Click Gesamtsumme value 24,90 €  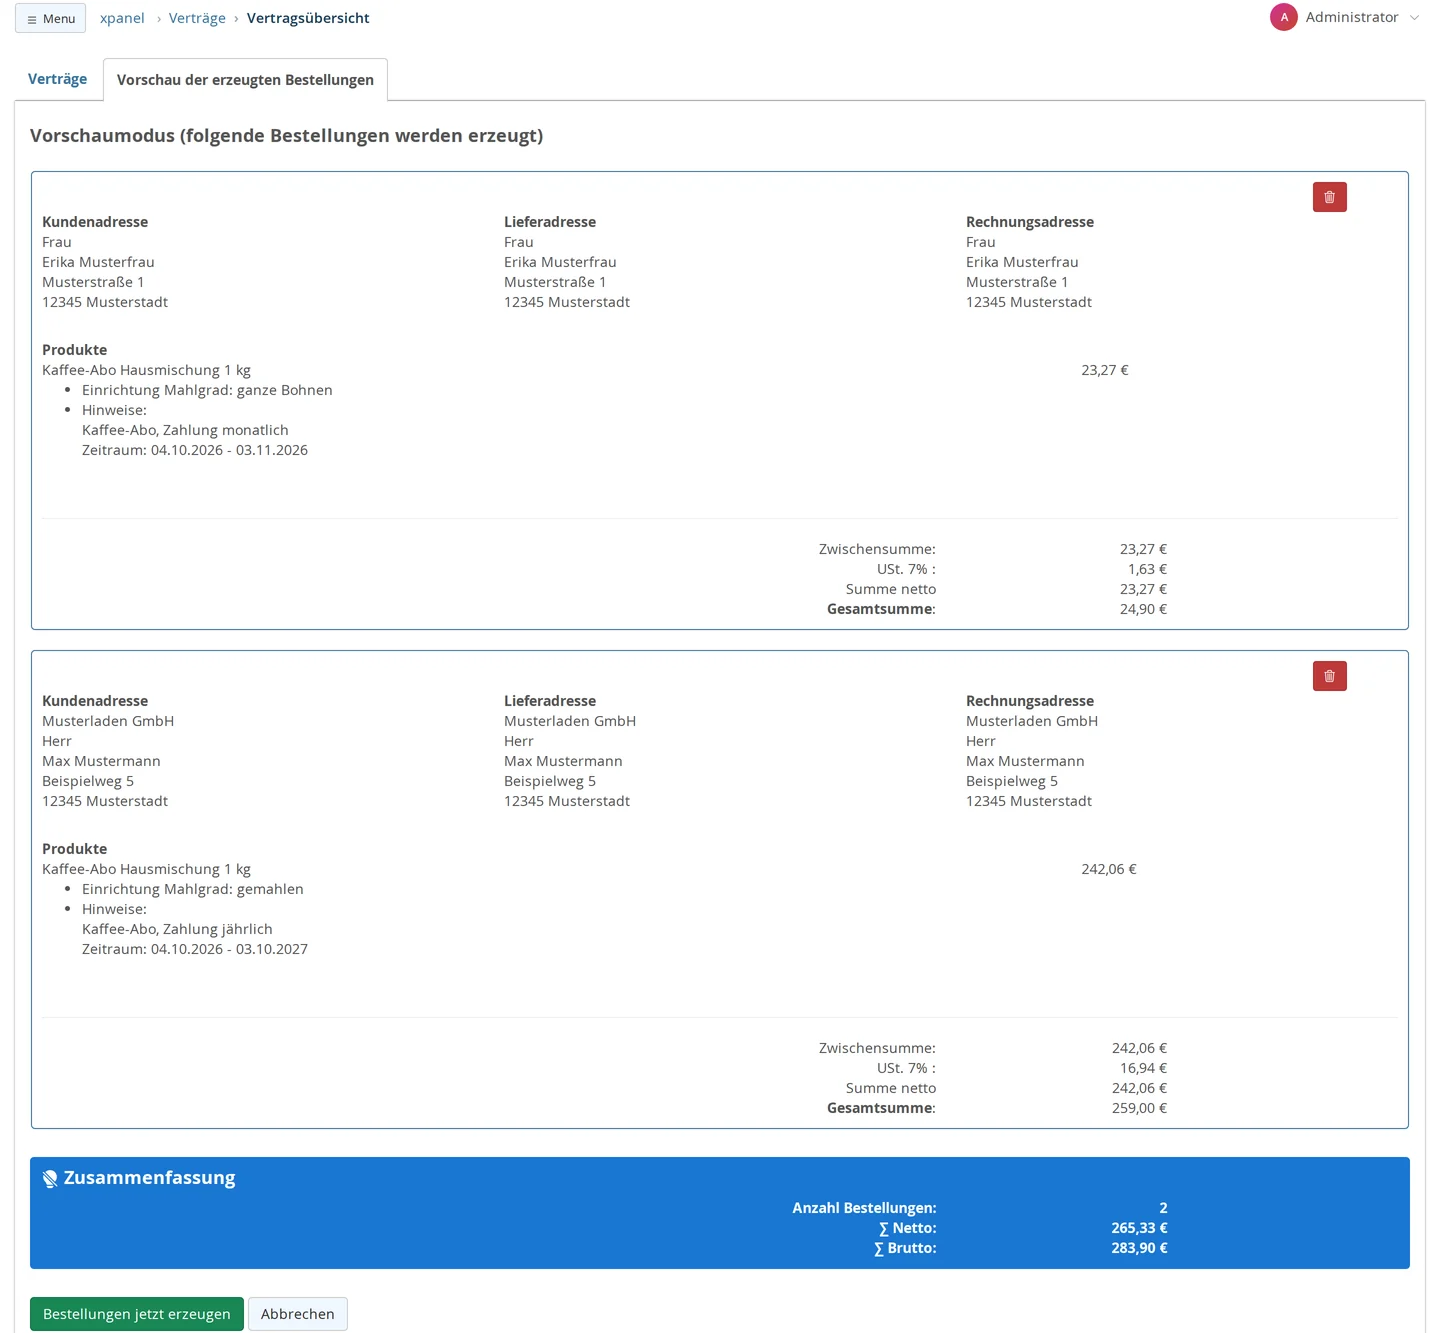click(x=1143, y=609)
